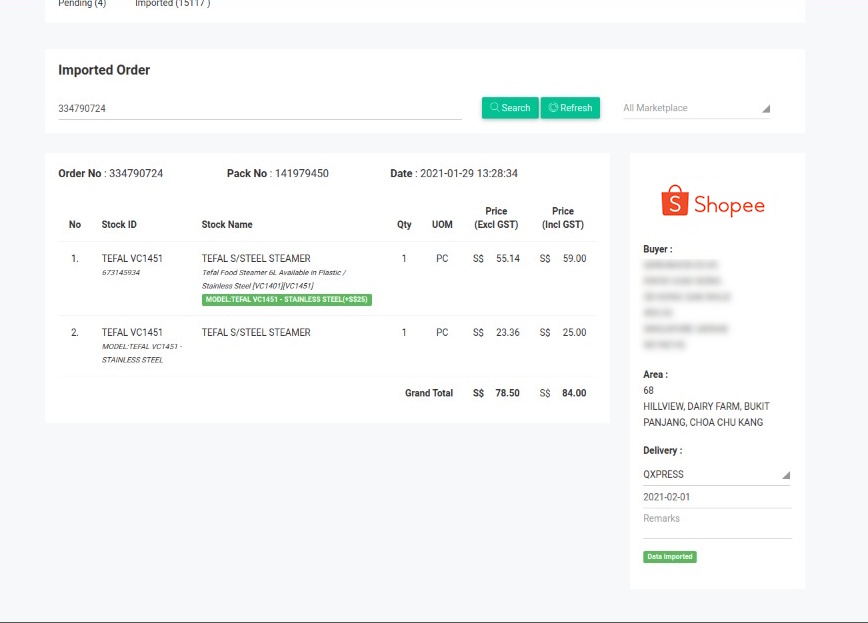Click the Remarks input field
868x623 pixels.
tap(717, 524)
